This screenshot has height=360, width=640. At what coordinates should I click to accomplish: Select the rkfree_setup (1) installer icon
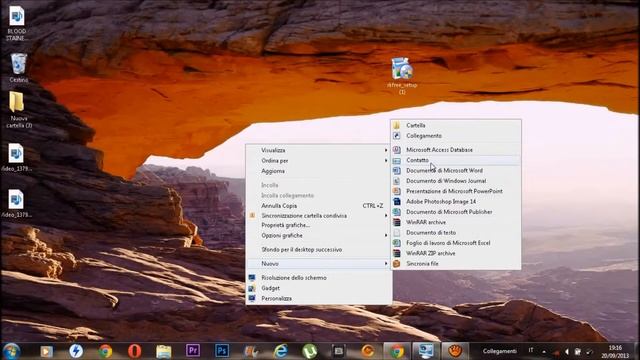402,76
